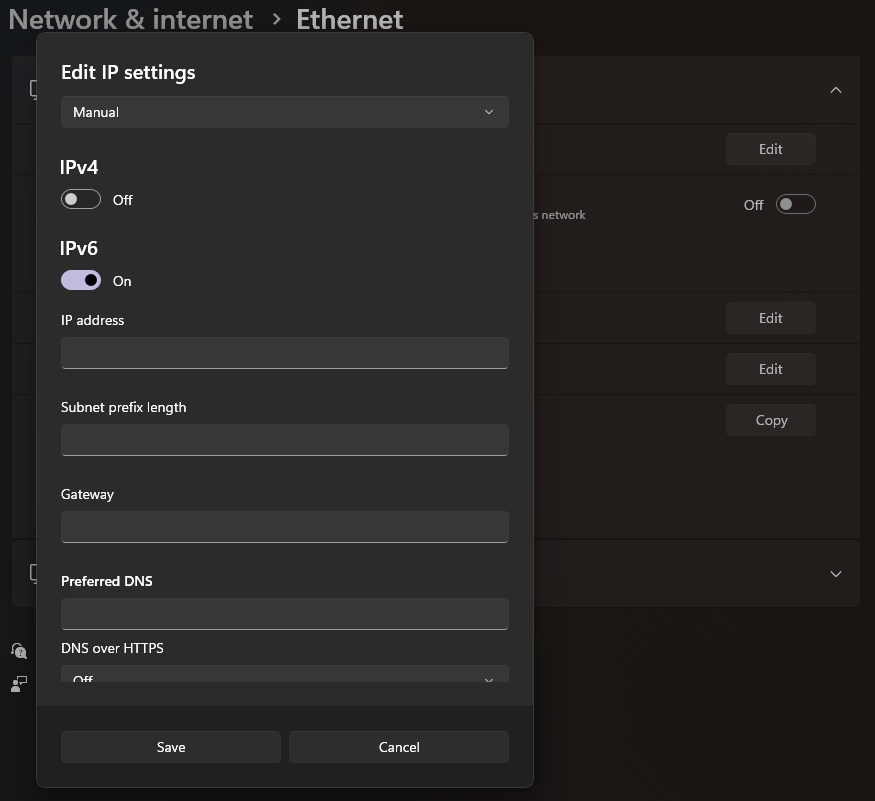Switch off the IPv6 toggle
875x801 pixels.
click(x=81, y=280)
